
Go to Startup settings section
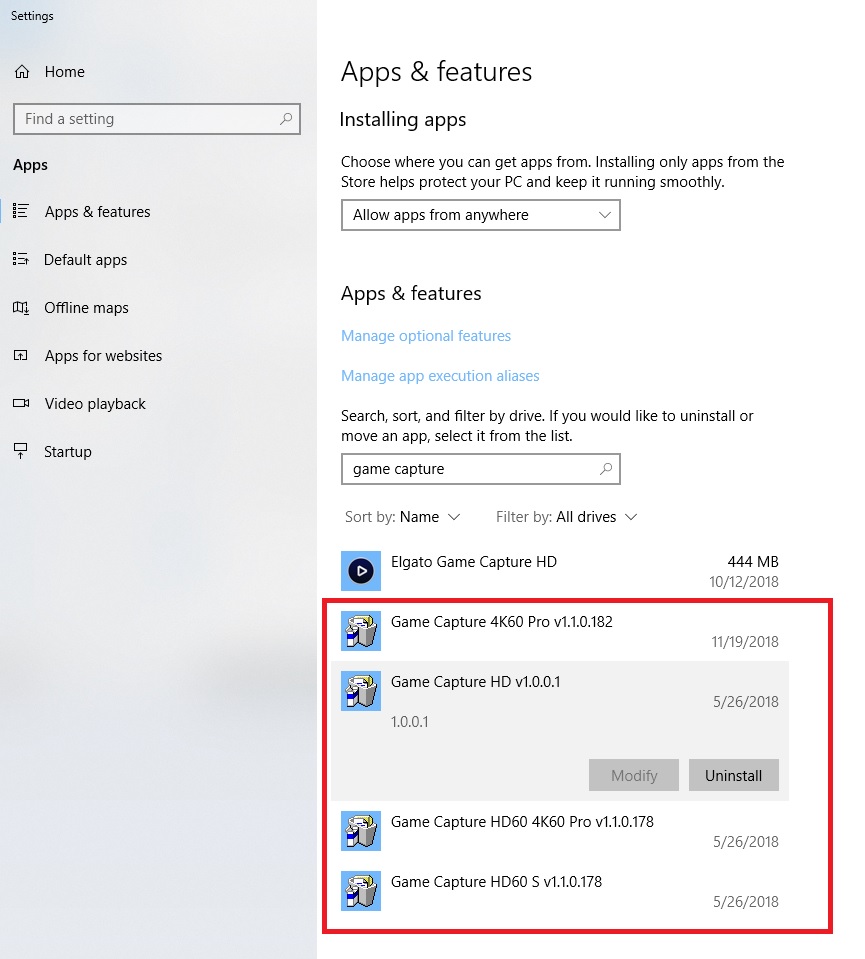point(67,452)
